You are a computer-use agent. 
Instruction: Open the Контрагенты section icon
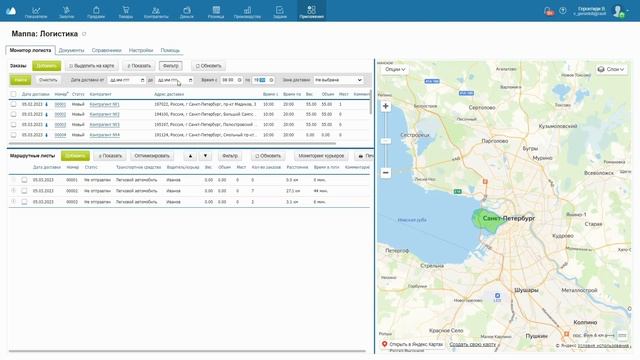coord(156,11)
